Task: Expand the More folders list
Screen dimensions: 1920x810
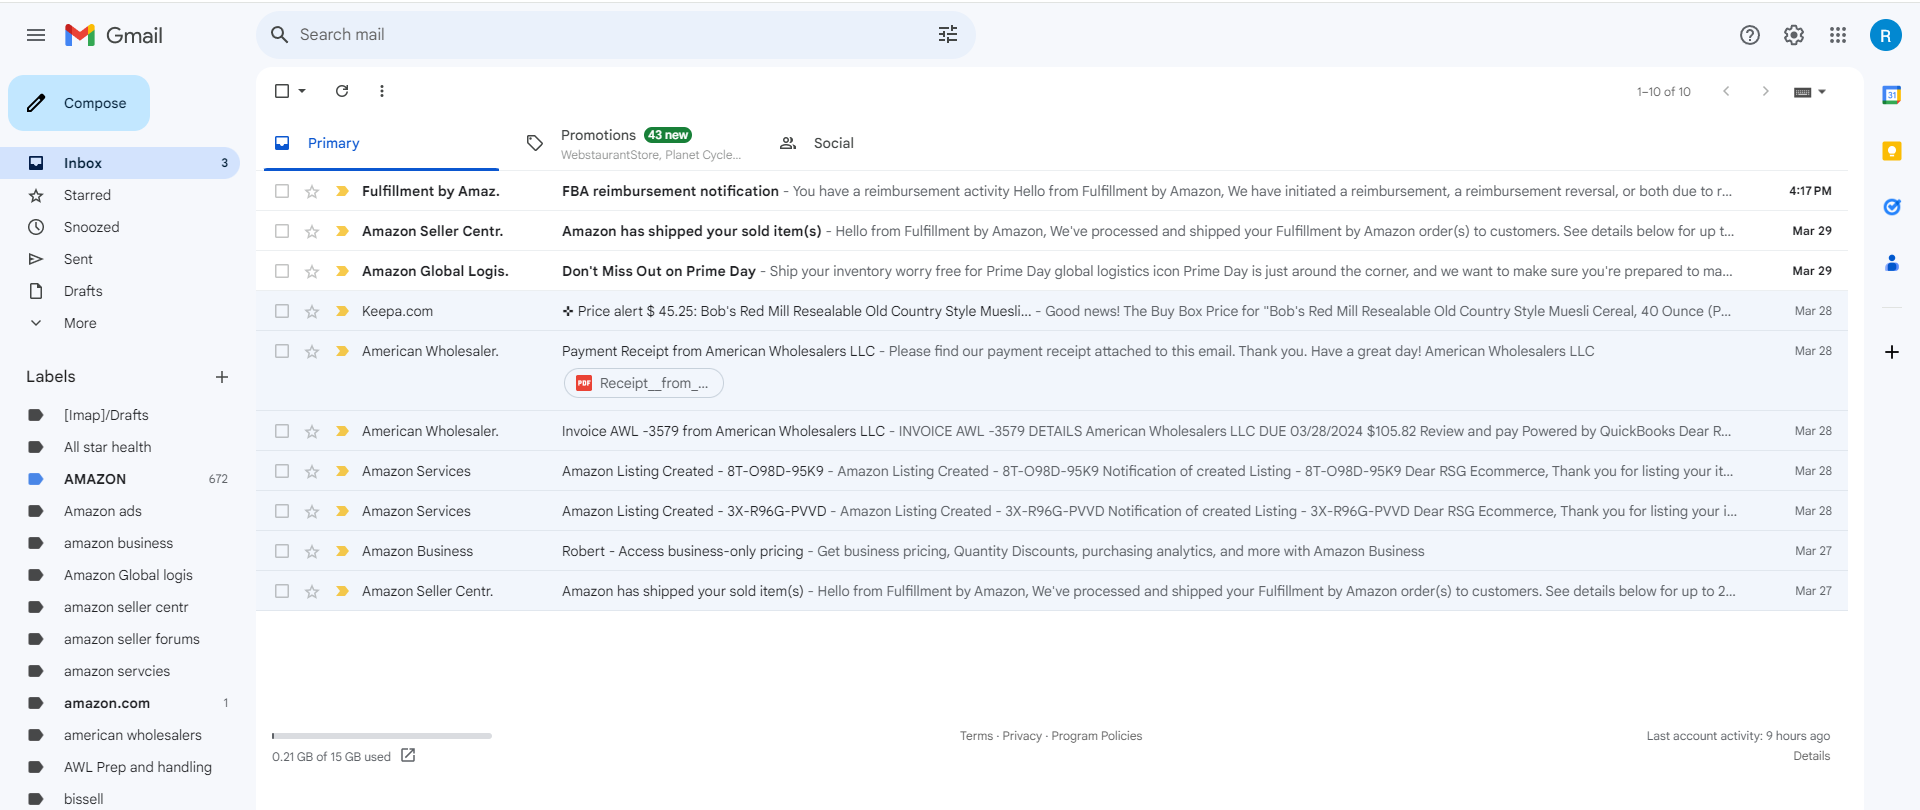Action: [x=80, y=323]
